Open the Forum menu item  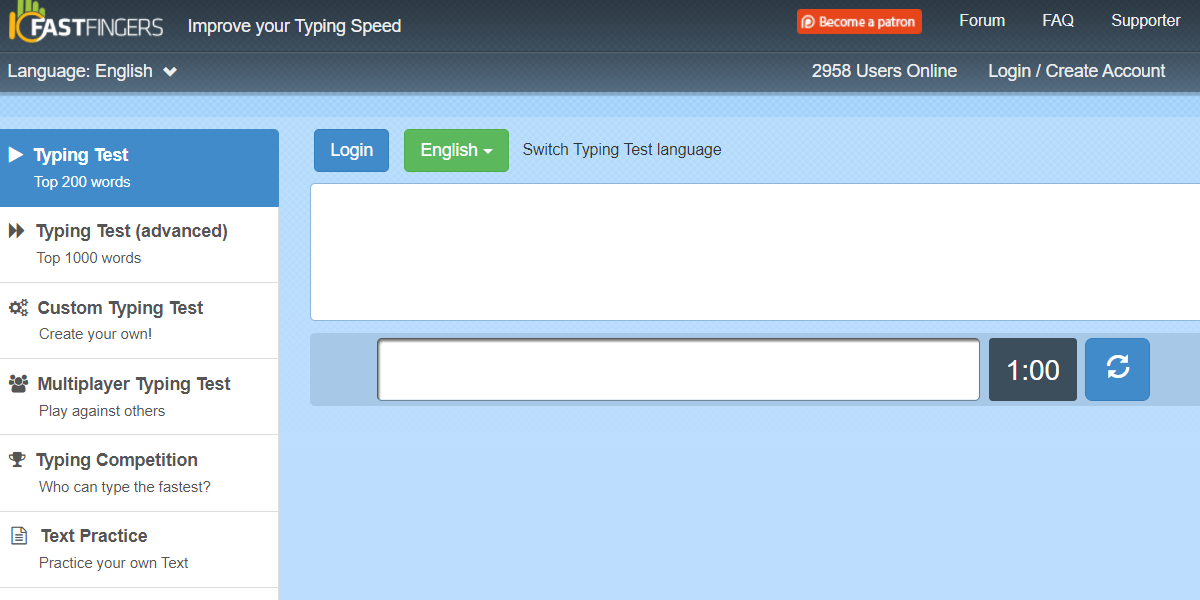pos(981,20)
